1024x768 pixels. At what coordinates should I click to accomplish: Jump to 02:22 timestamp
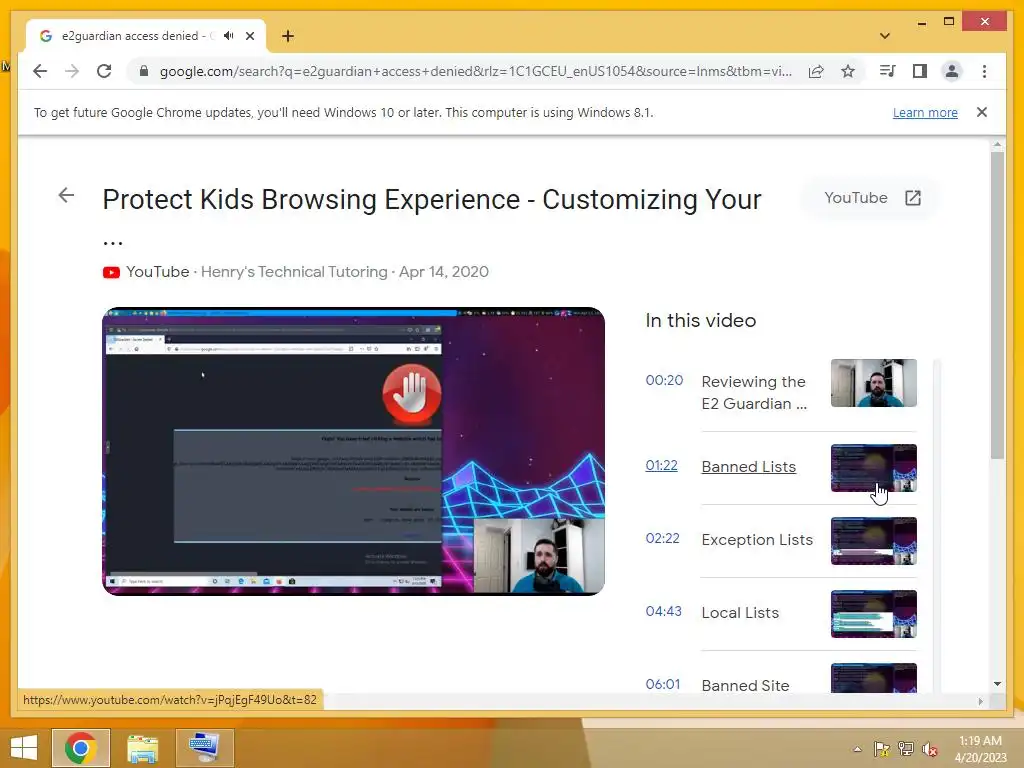coord(662,538)
